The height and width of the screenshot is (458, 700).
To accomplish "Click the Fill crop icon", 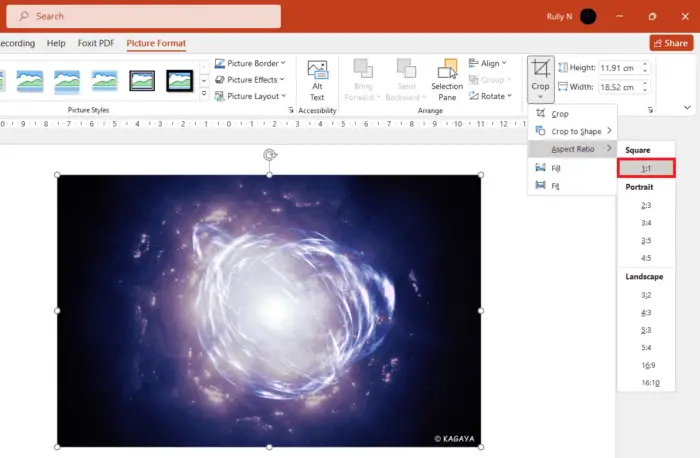I will click(x=540, y=167).
